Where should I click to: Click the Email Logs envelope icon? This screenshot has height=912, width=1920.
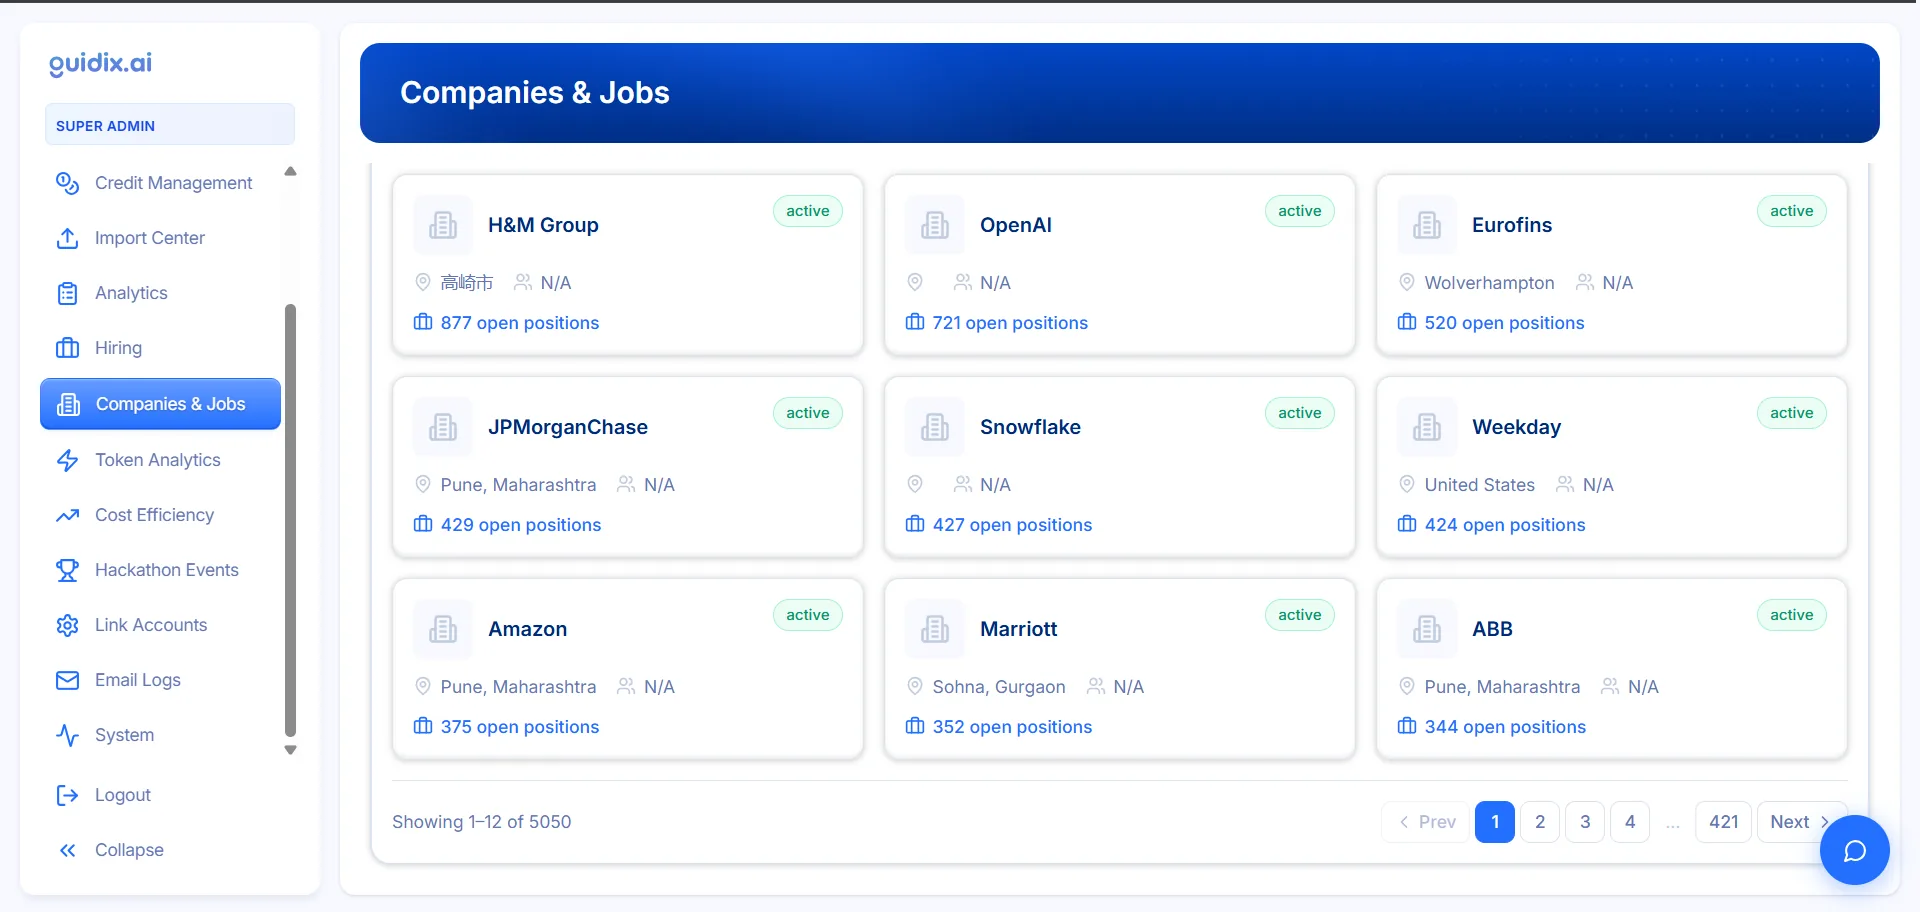click(x=67, y=680)
